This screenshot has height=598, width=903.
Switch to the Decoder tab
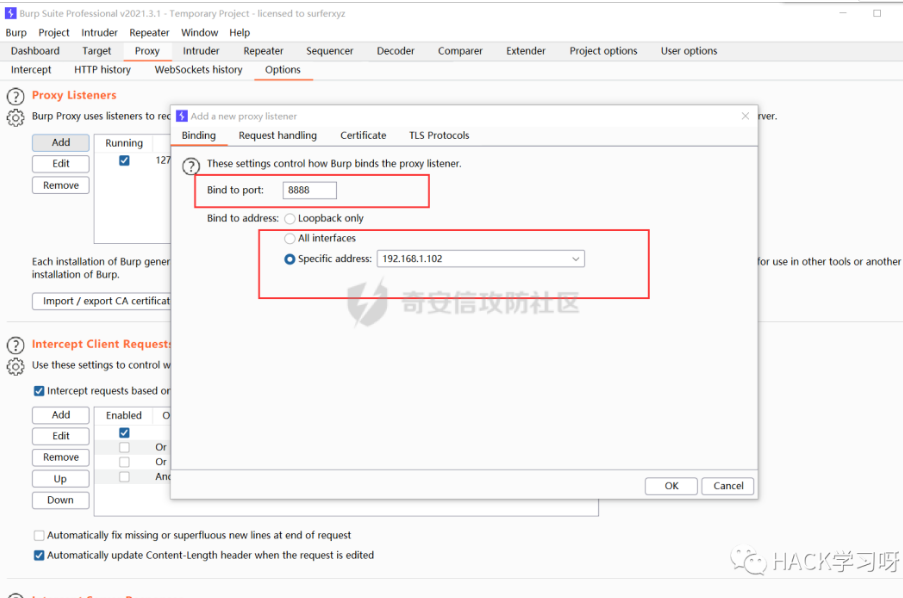(396, 51)
